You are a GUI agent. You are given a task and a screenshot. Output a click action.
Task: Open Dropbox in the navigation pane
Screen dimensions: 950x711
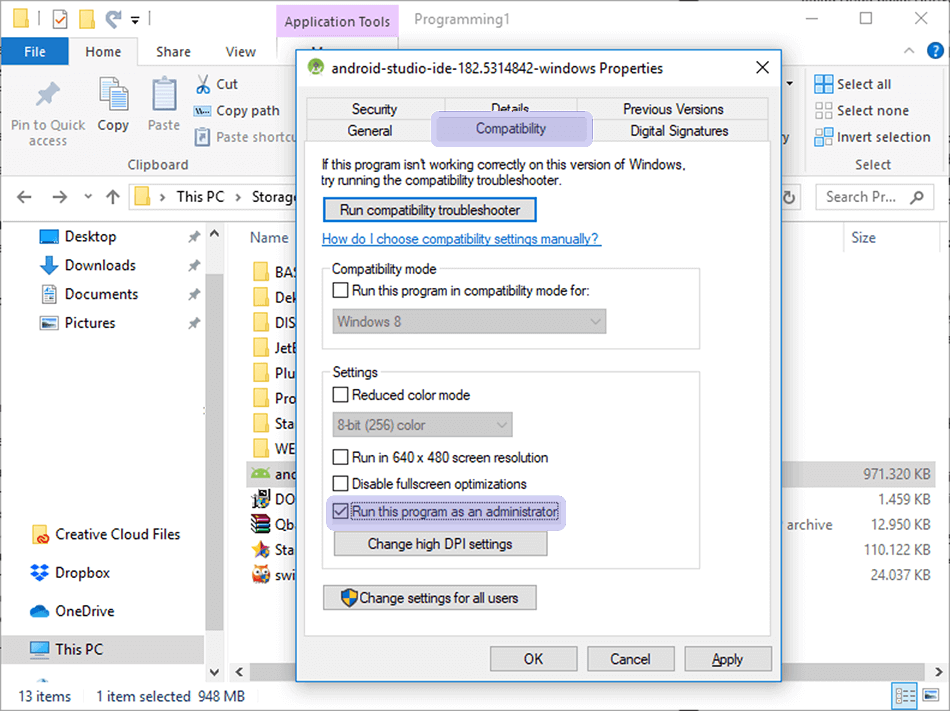tap(81, 573)
